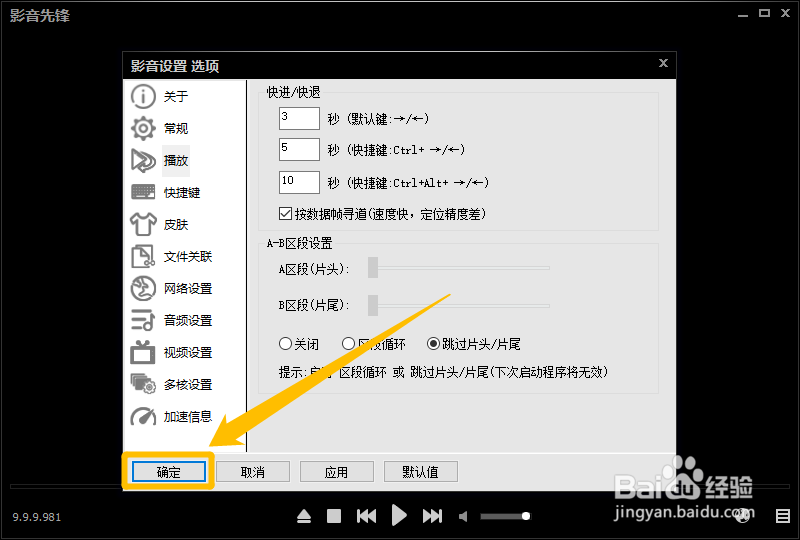Minimize the 影音先锋 main window

click(x=742, y=15)
